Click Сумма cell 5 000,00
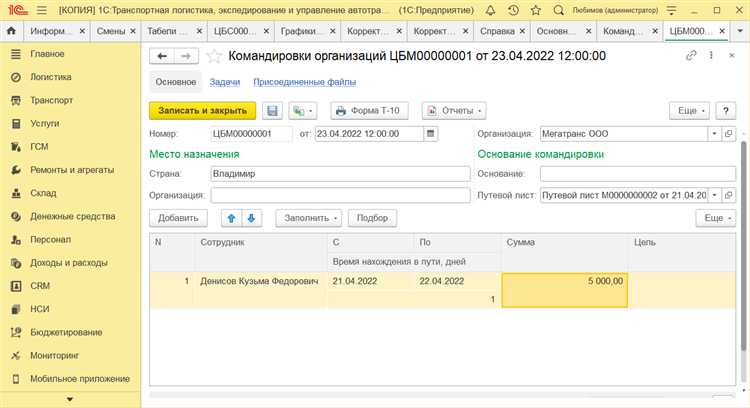 coord(564,290)
